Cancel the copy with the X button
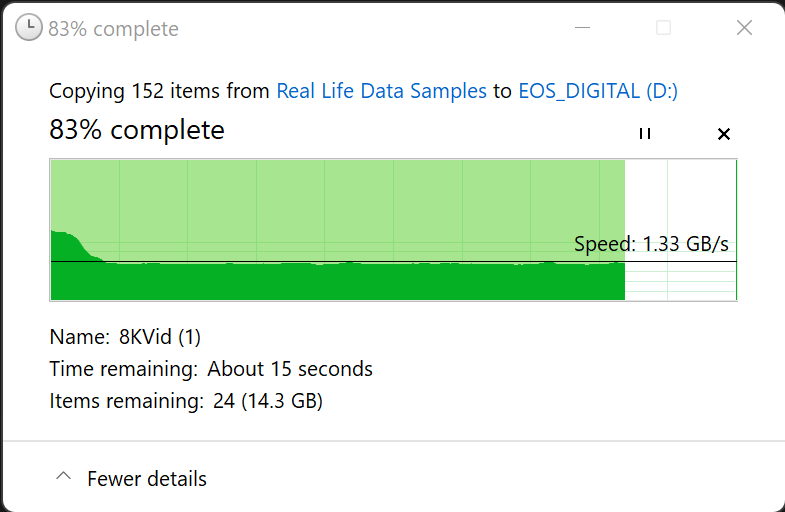Screen dimensions: 785x512 point(724,134)
